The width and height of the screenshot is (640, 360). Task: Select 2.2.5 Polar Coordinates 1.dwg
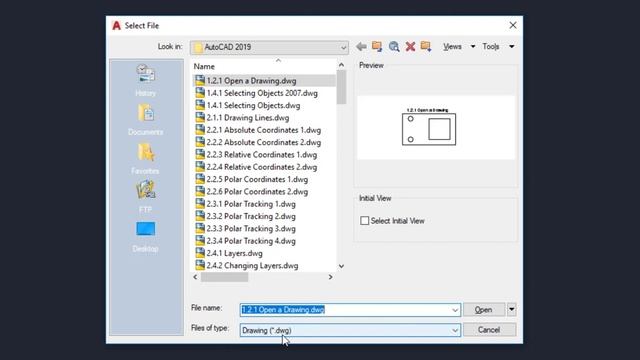pos(257,179)
